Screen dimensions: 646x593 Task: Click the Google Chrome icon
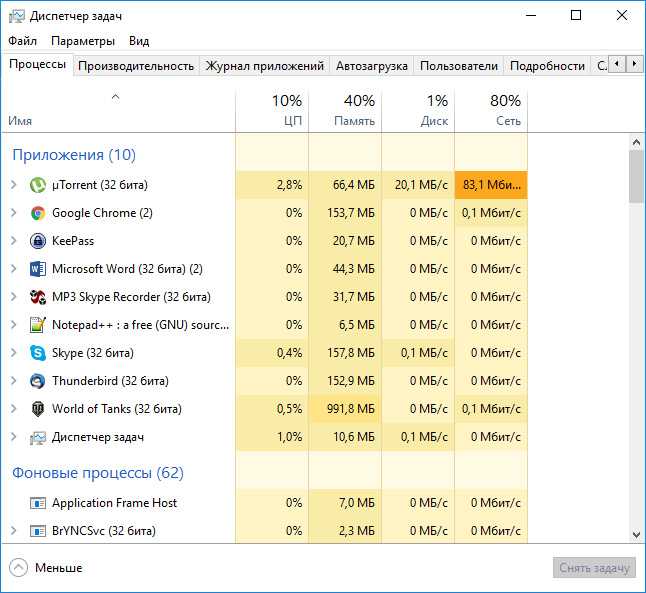(38, 213)
